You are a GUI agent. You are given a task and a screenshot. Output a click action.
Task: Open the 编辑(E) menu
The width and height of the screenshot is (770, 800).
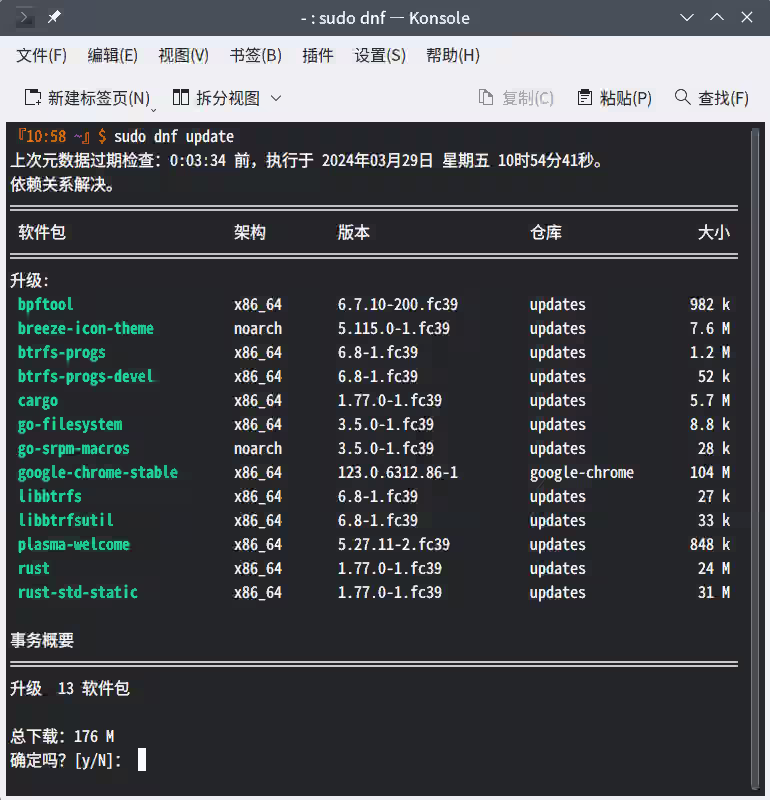[113, 56]
